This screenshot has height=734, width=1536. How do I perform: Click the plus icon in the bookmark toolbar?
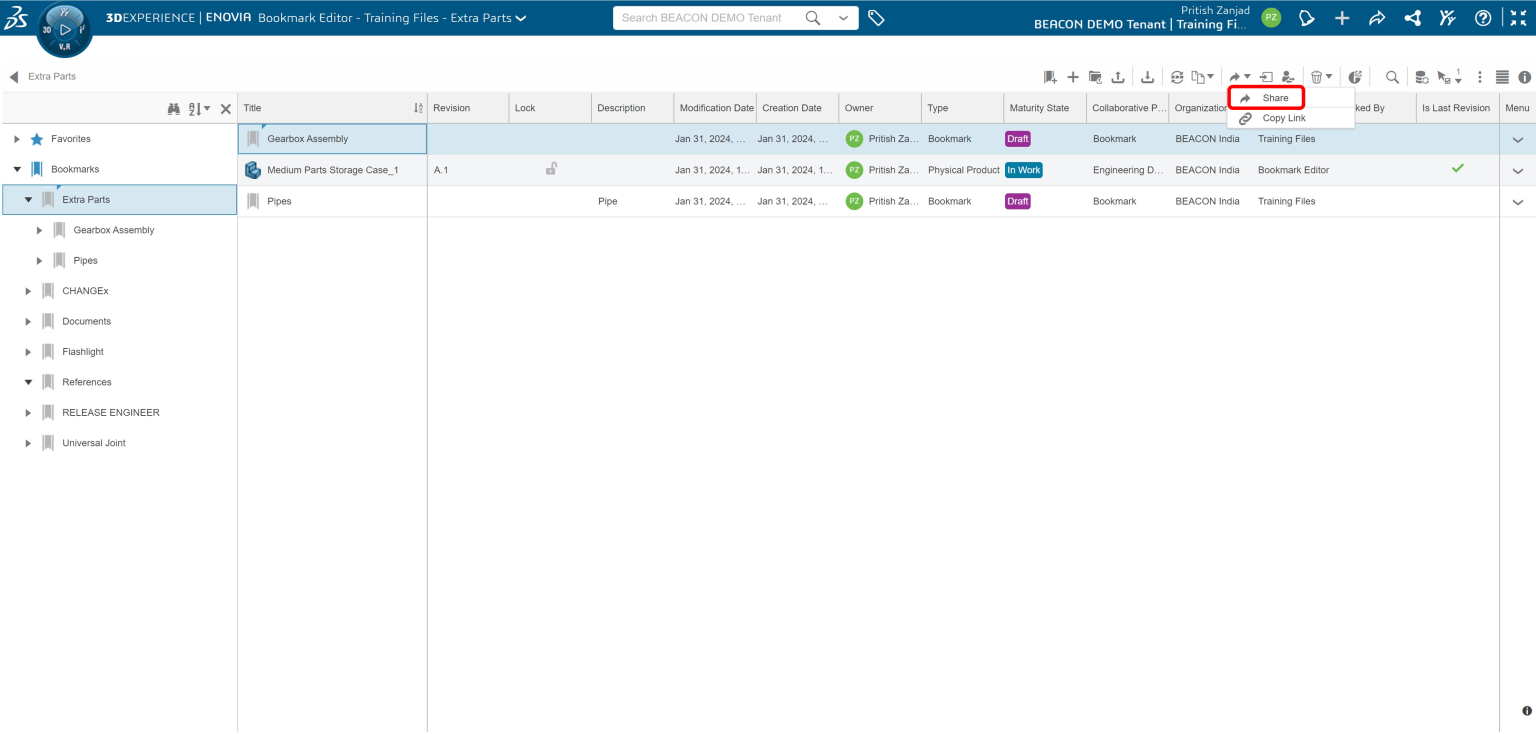[x=1073, y=77]
